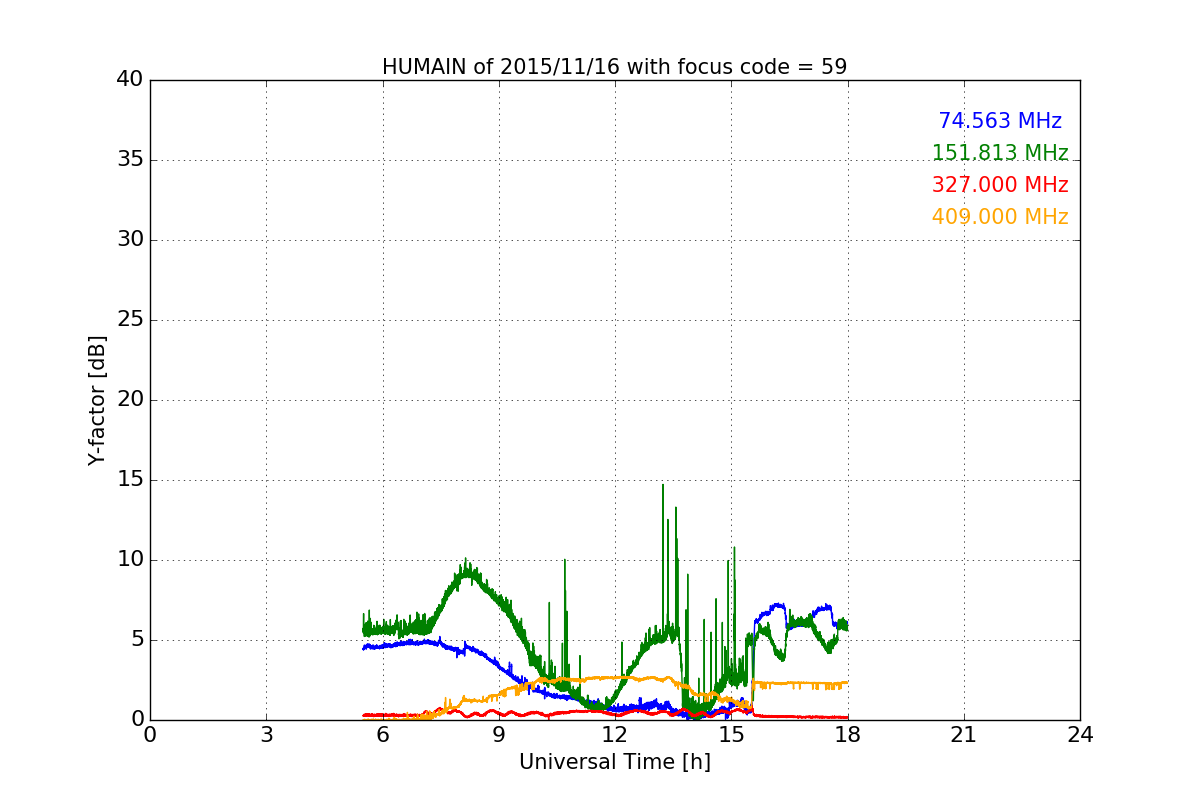Click the x-axis tick label 3
This screenshot has height=800, width=1200.
(x=266, y=735)
